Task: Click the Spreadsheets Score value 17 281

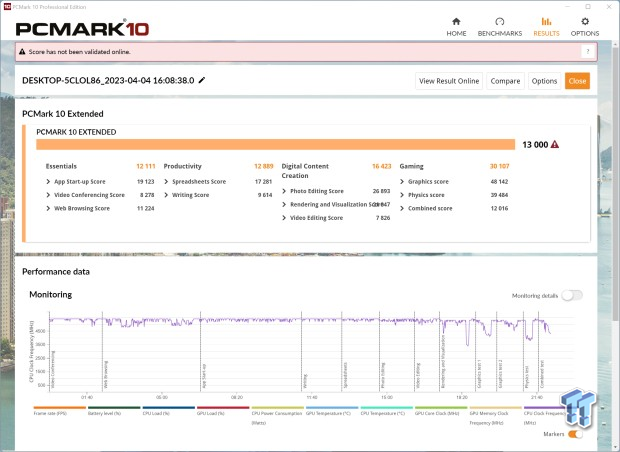Action: coord(263,182)
